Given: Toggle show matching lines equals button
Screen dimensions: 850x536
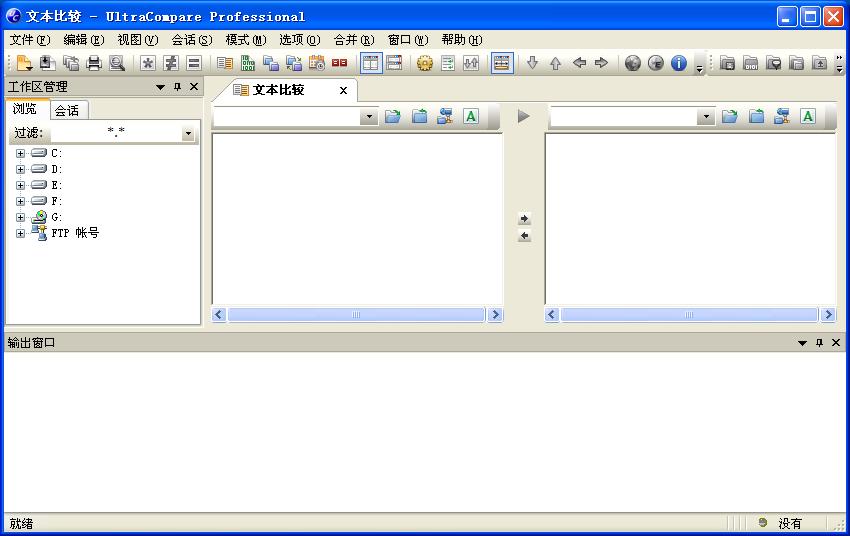Looking at the screenshot, I should point(194,63).
